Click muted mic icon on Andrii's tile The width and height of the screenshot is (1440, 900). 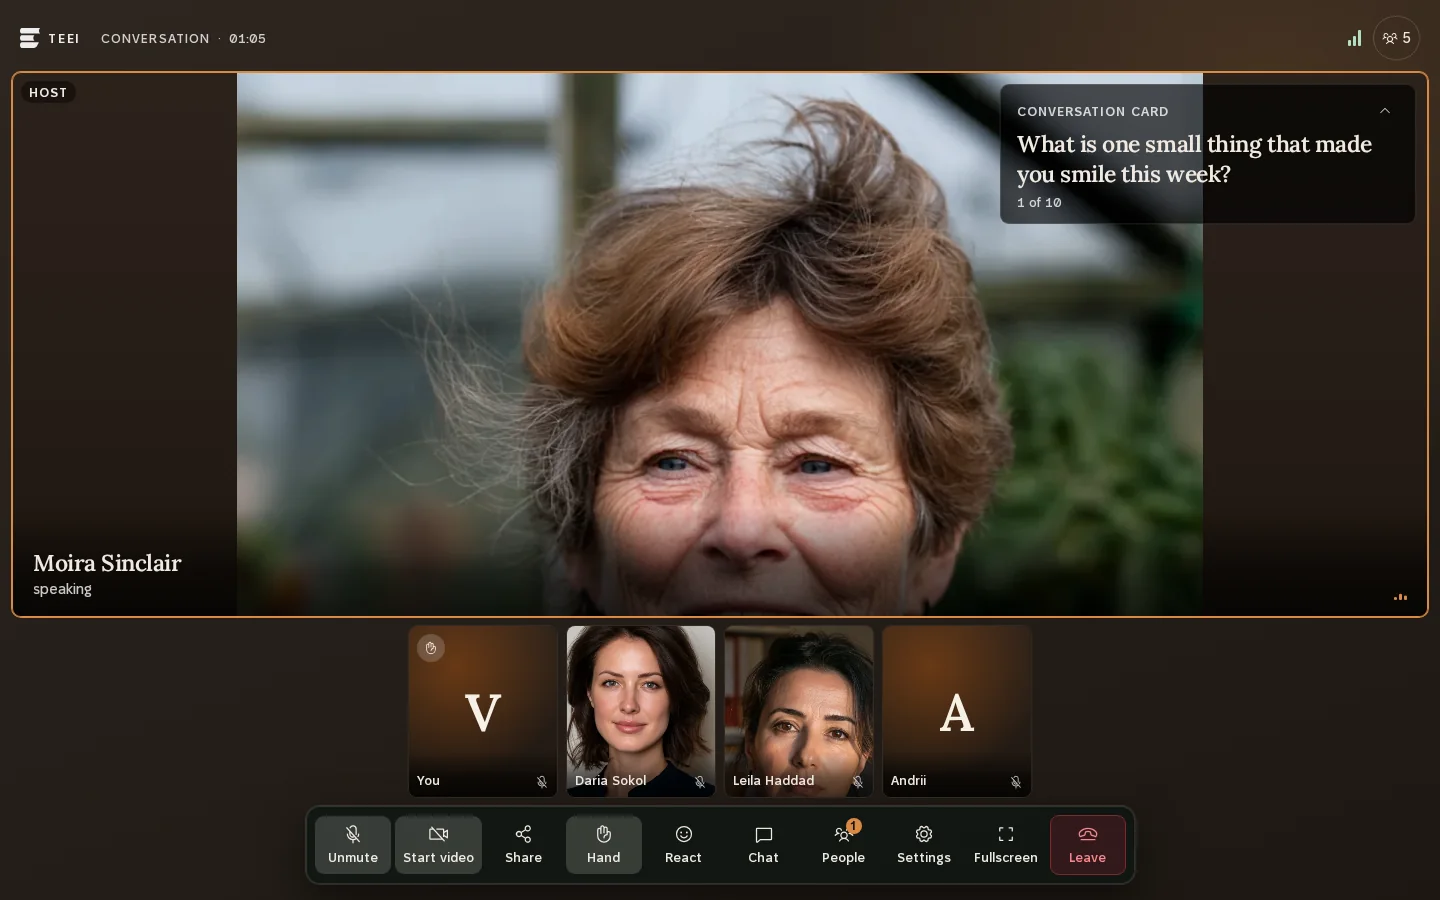[1016, 782]
